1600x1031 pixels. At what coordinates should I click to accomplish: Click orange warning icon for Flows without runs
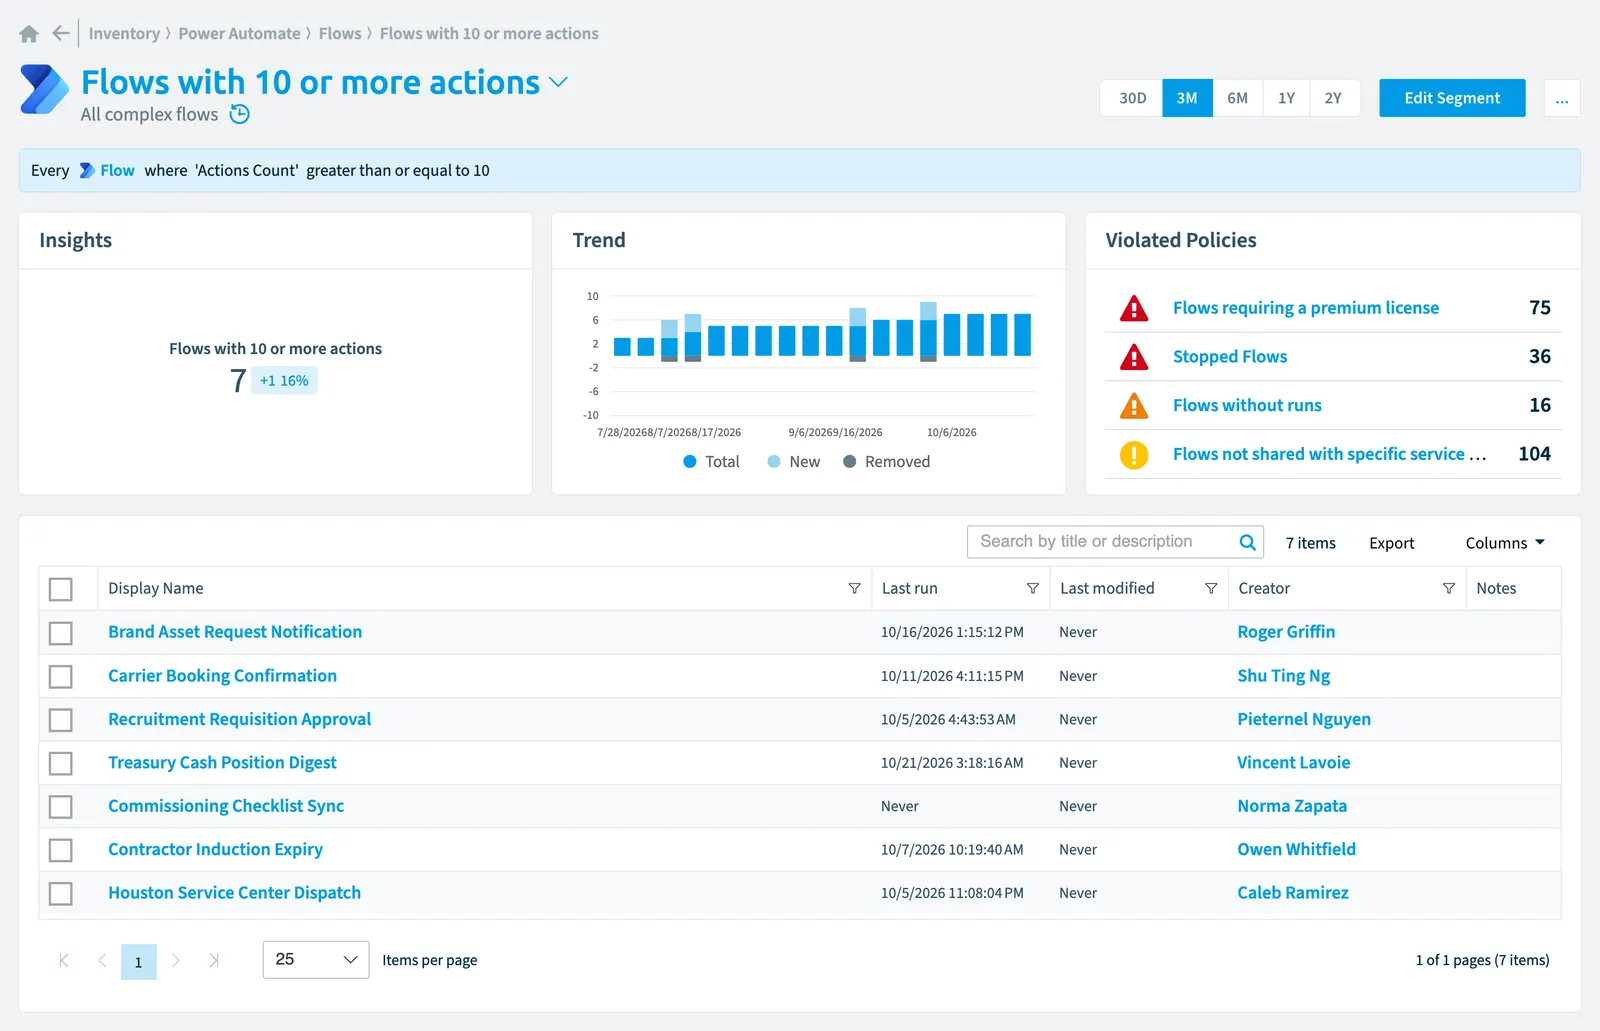pos(1134,406)
